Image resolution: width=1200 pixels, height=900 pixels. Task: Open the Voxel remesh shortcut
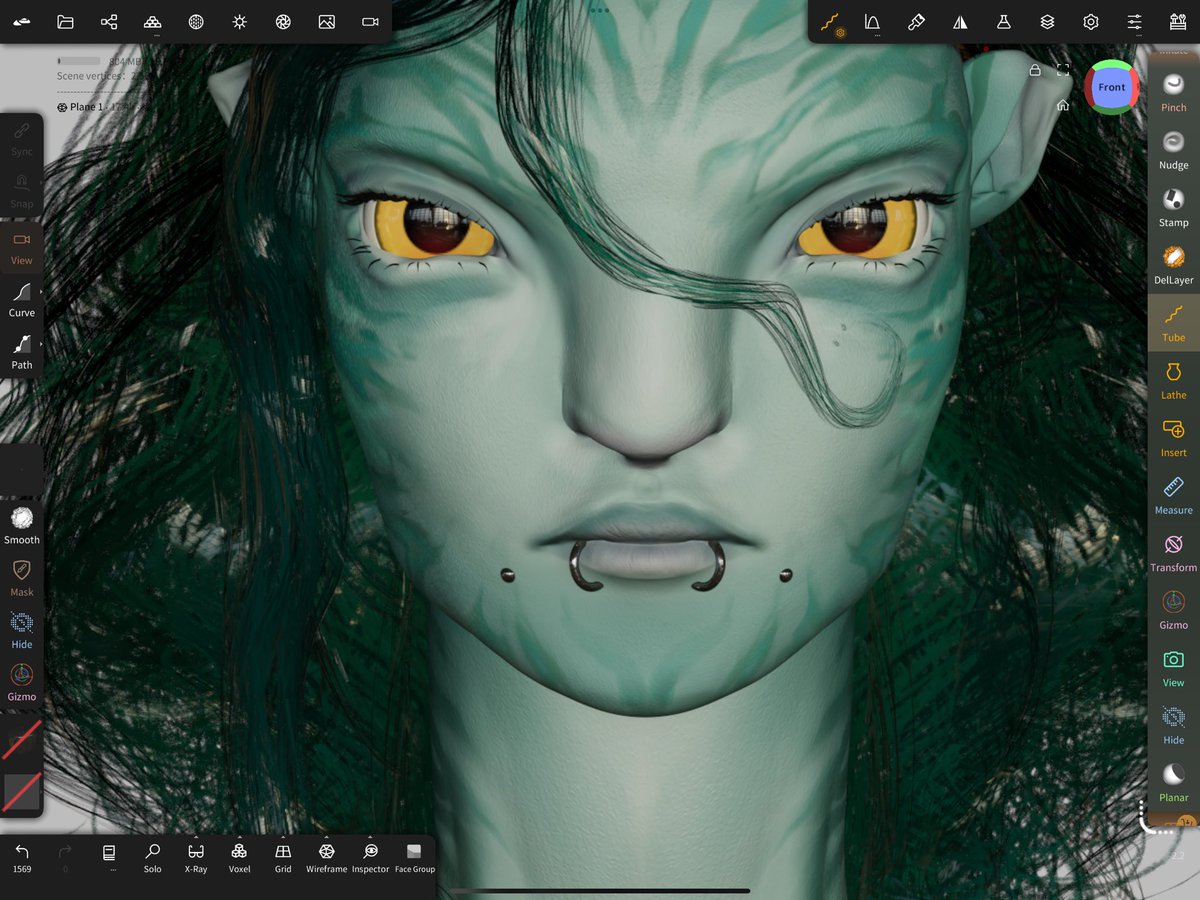239,857
